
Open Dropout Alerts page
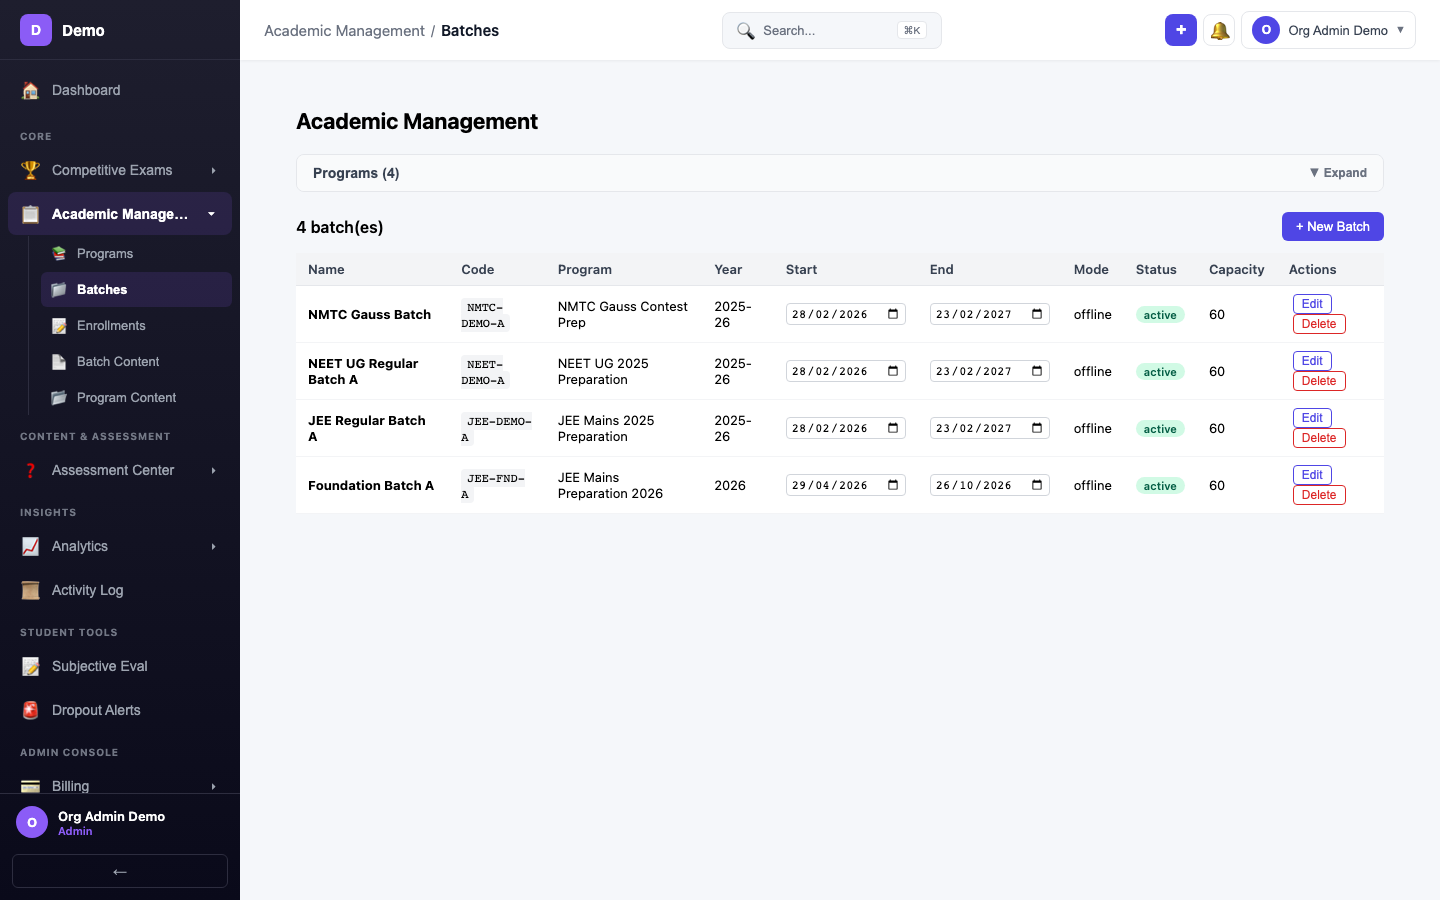click(120, 710)
